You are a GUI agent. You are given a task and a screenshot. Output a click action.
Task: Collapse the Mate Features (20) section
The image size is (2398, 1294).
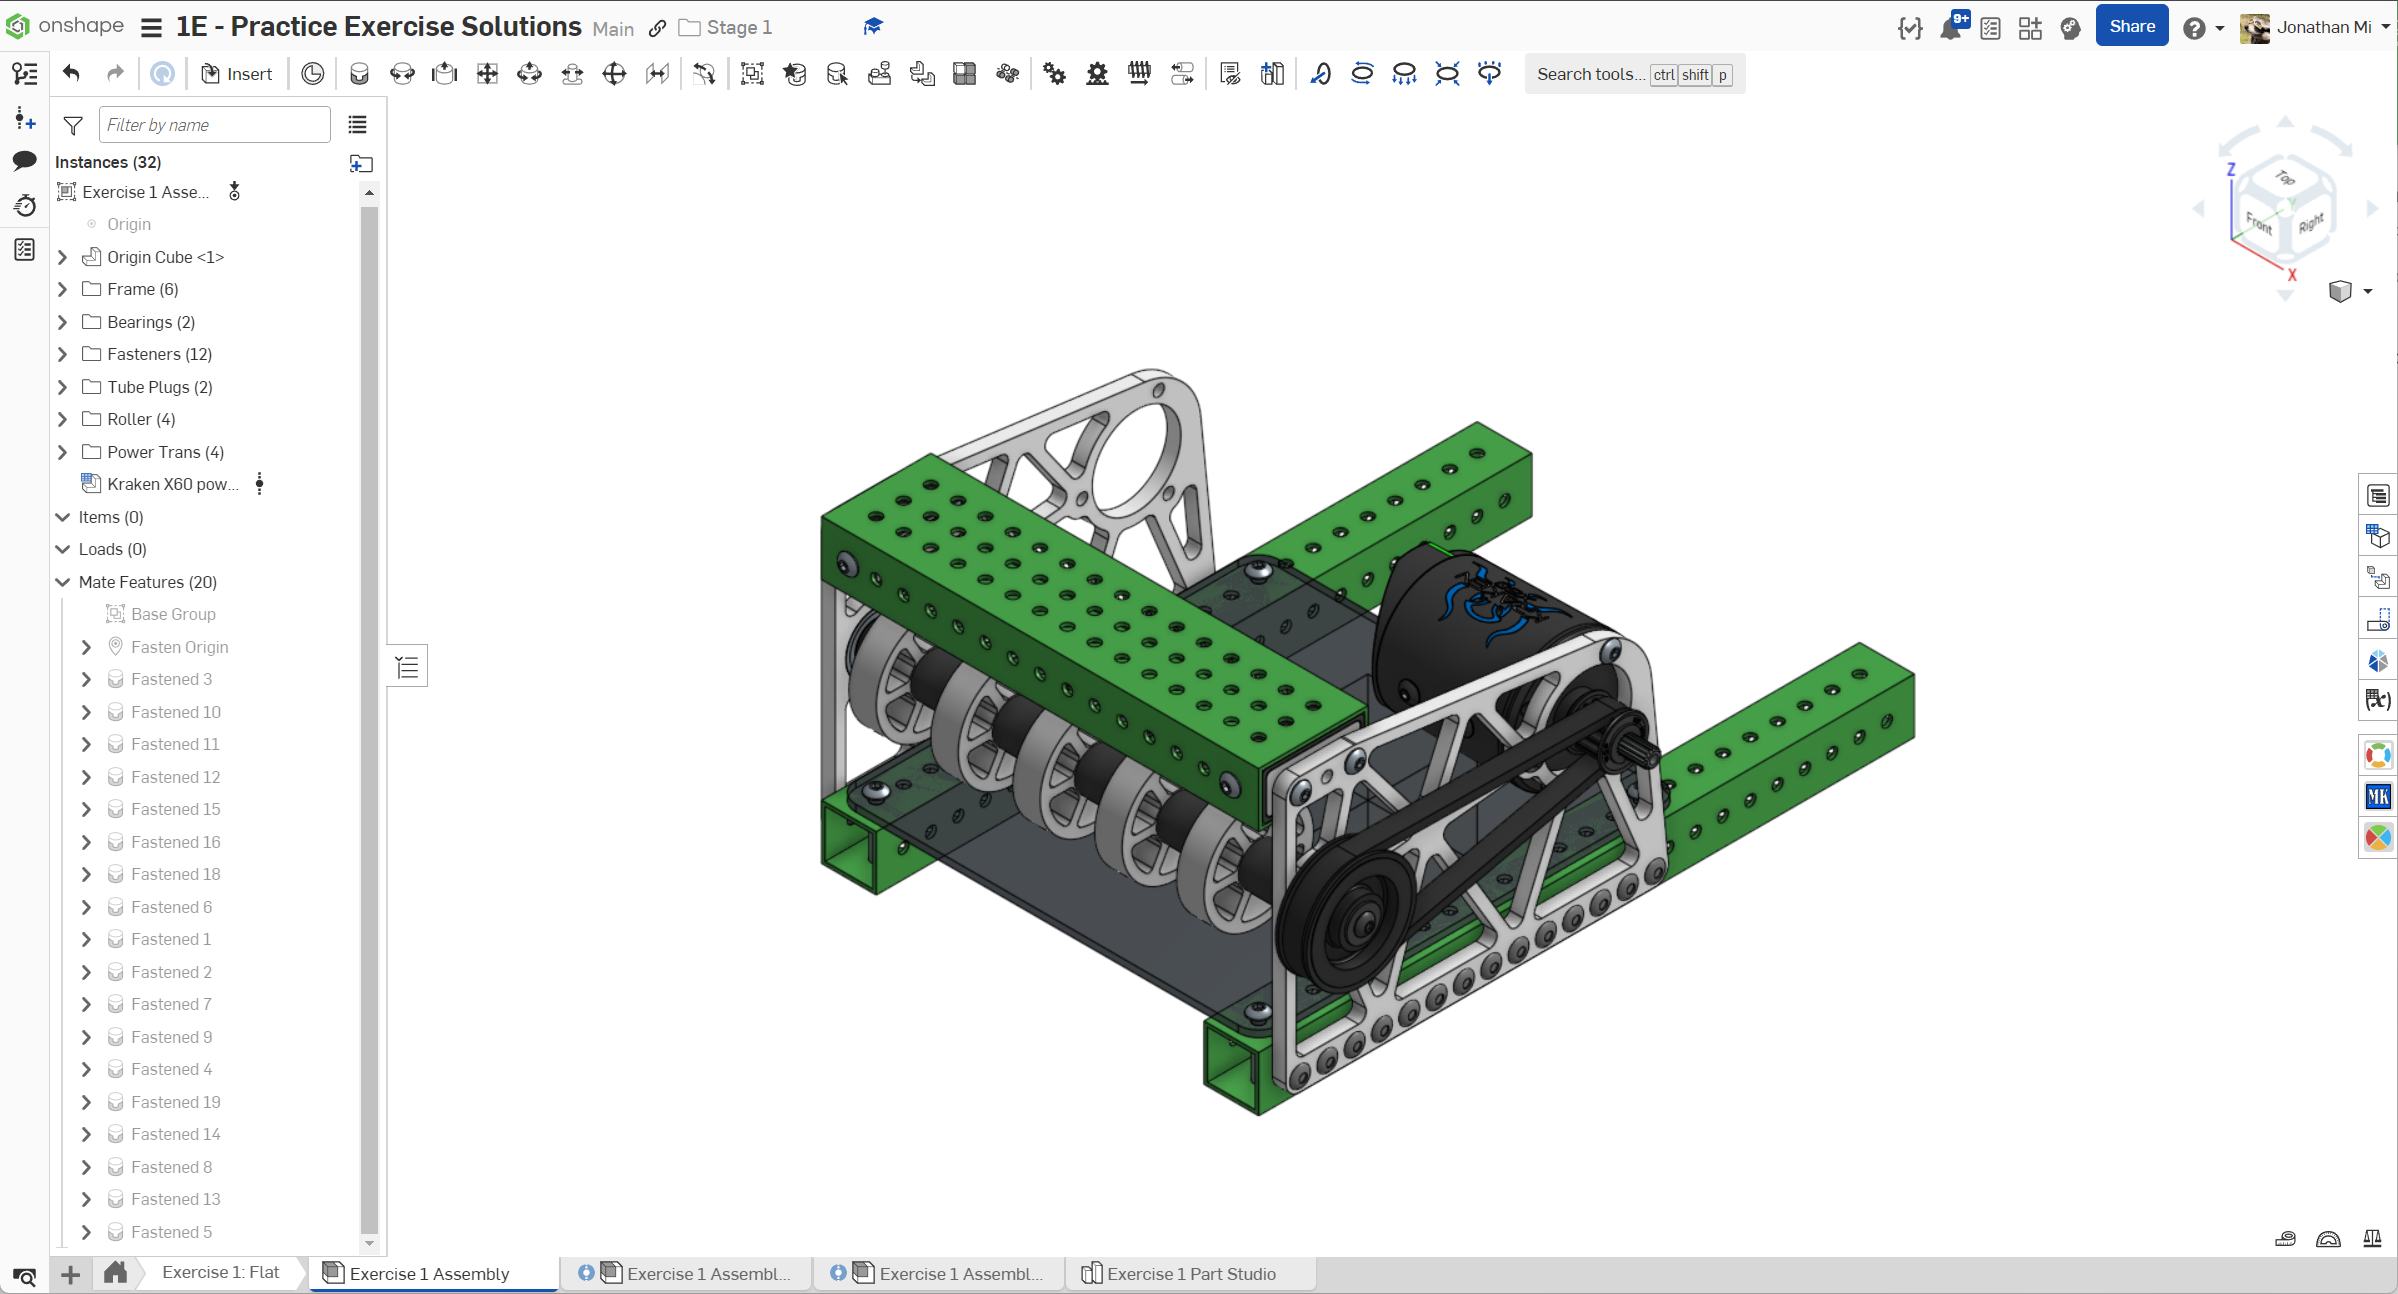pyautogui.click(x=63, y=582)
